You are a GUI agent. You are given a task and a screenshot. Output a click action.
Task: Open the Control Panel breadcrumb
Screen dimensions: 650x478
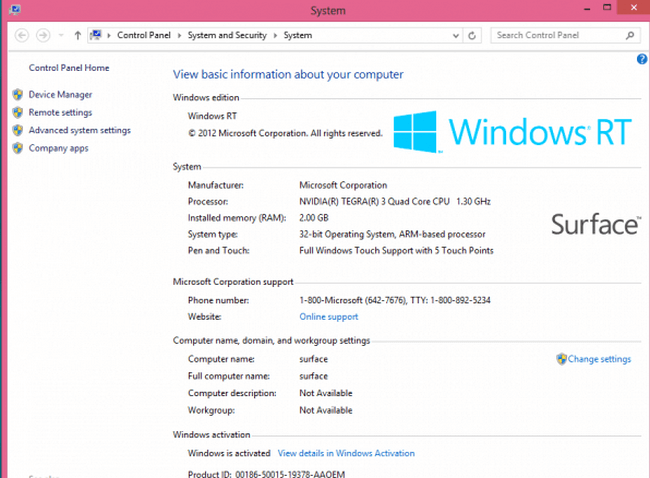click(143, 35)
